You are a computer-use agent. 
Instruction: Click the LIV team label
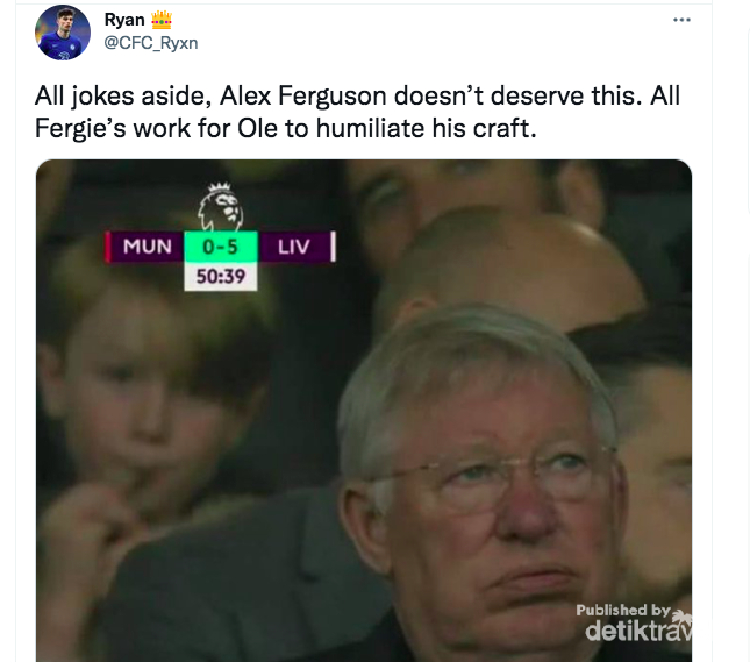click(293, 247)
